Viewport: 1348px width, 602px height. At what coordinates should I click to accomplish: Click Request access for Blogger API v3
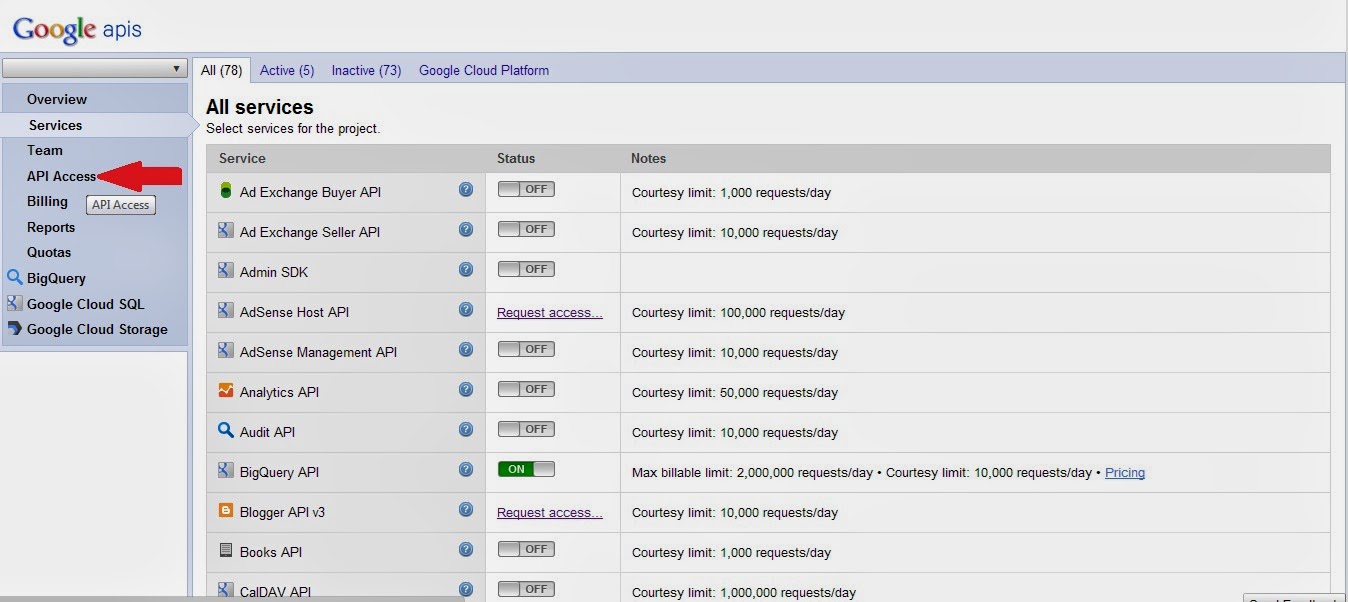coord(550,512)
